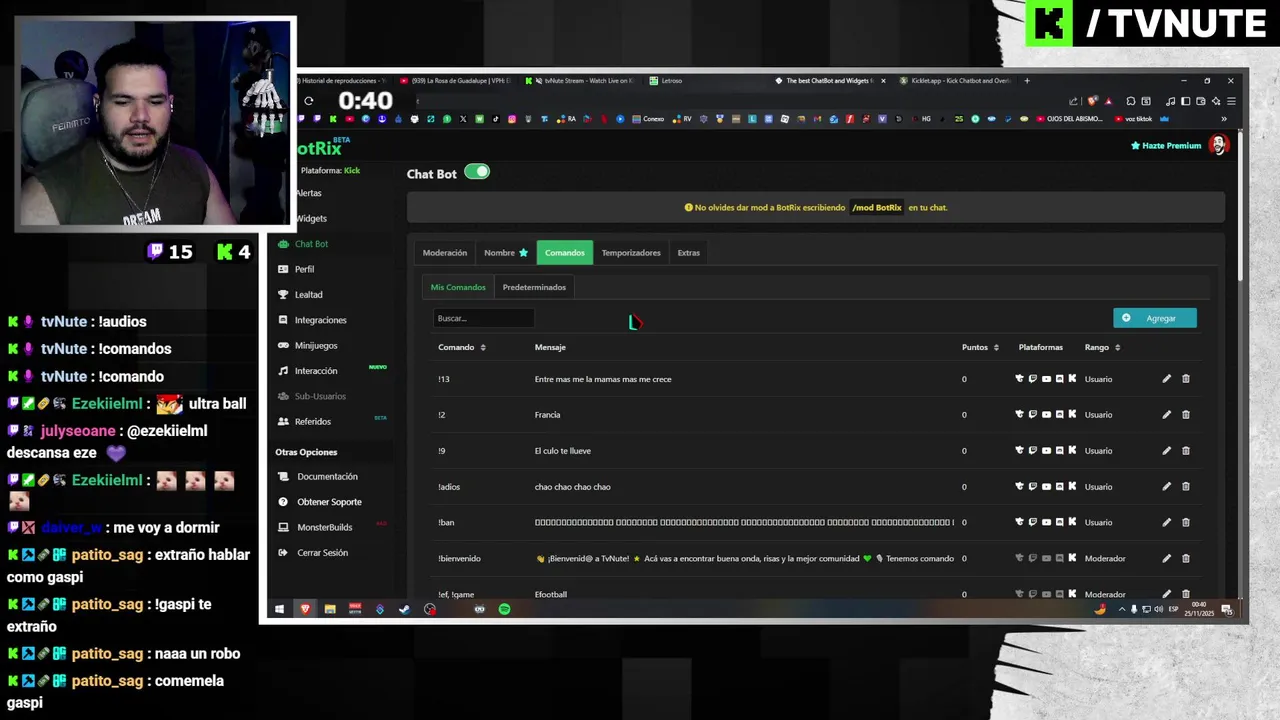Open the Temporizadores tab
Viewport: 1280px width, 720px height.
[631, 253]
